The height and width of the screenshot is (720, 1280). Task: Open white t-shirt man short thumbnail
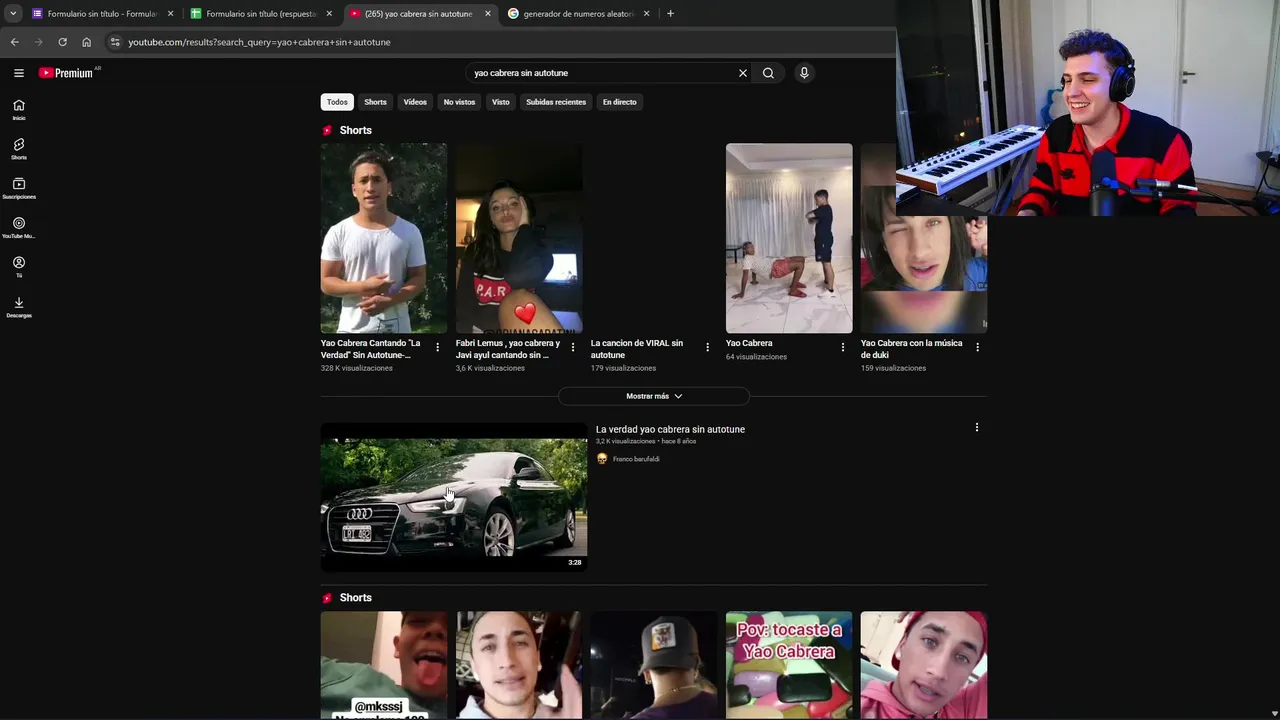[384, 238]
